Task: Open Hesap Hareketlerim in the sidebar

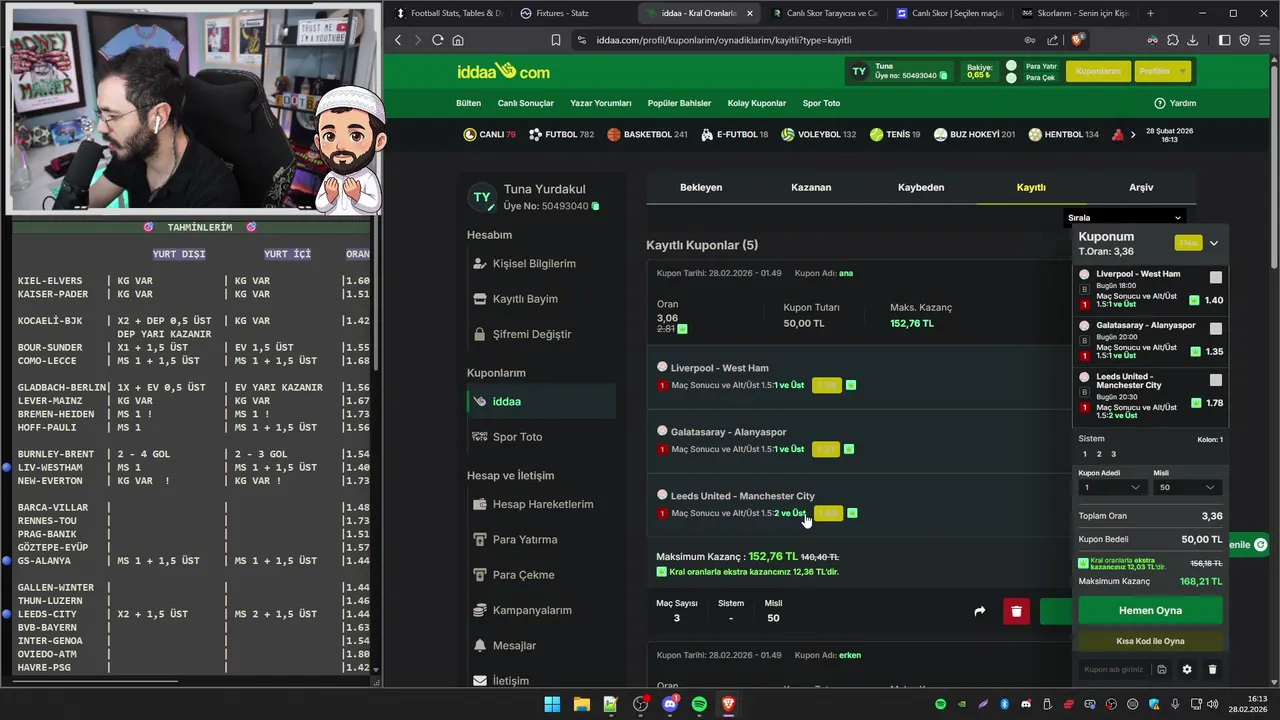Action: tap(543, 504)
